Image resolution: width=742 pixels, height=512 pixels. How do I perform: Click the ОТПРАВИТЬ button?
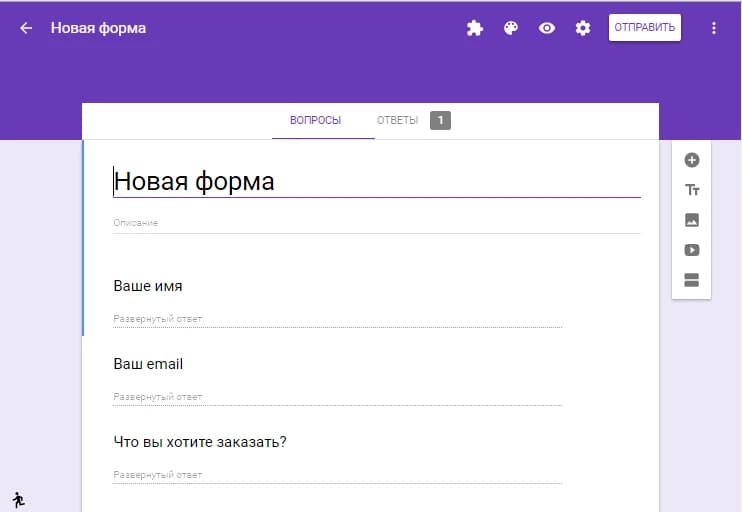click(644, 28)
